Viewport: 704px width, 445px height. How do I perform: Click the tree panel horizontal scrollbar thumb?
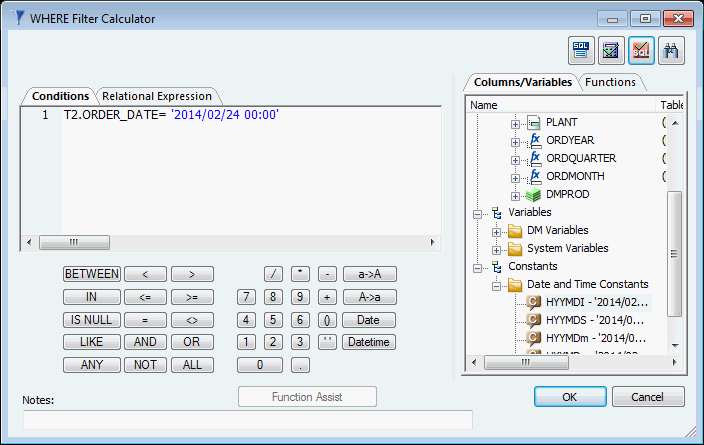pos(526,362)
